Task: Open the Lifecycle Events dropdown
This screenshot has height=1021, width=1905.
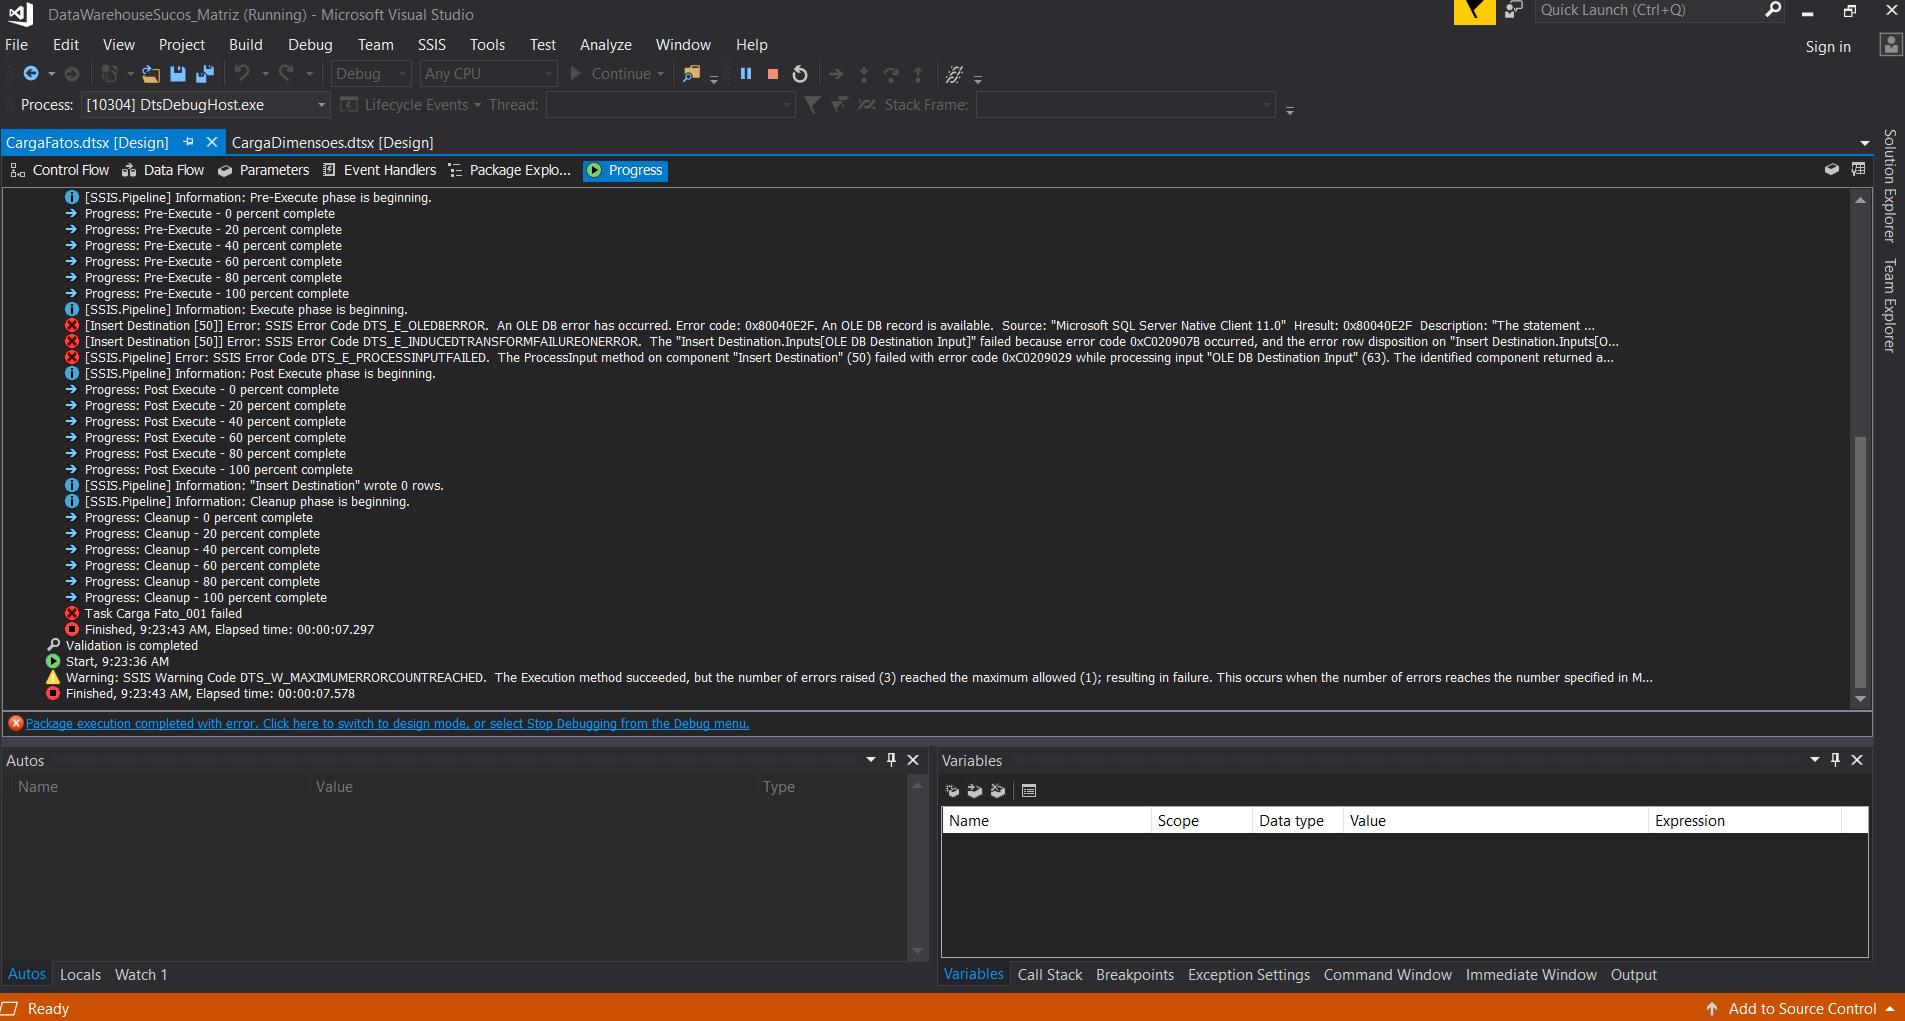Action: pos(411,105)
